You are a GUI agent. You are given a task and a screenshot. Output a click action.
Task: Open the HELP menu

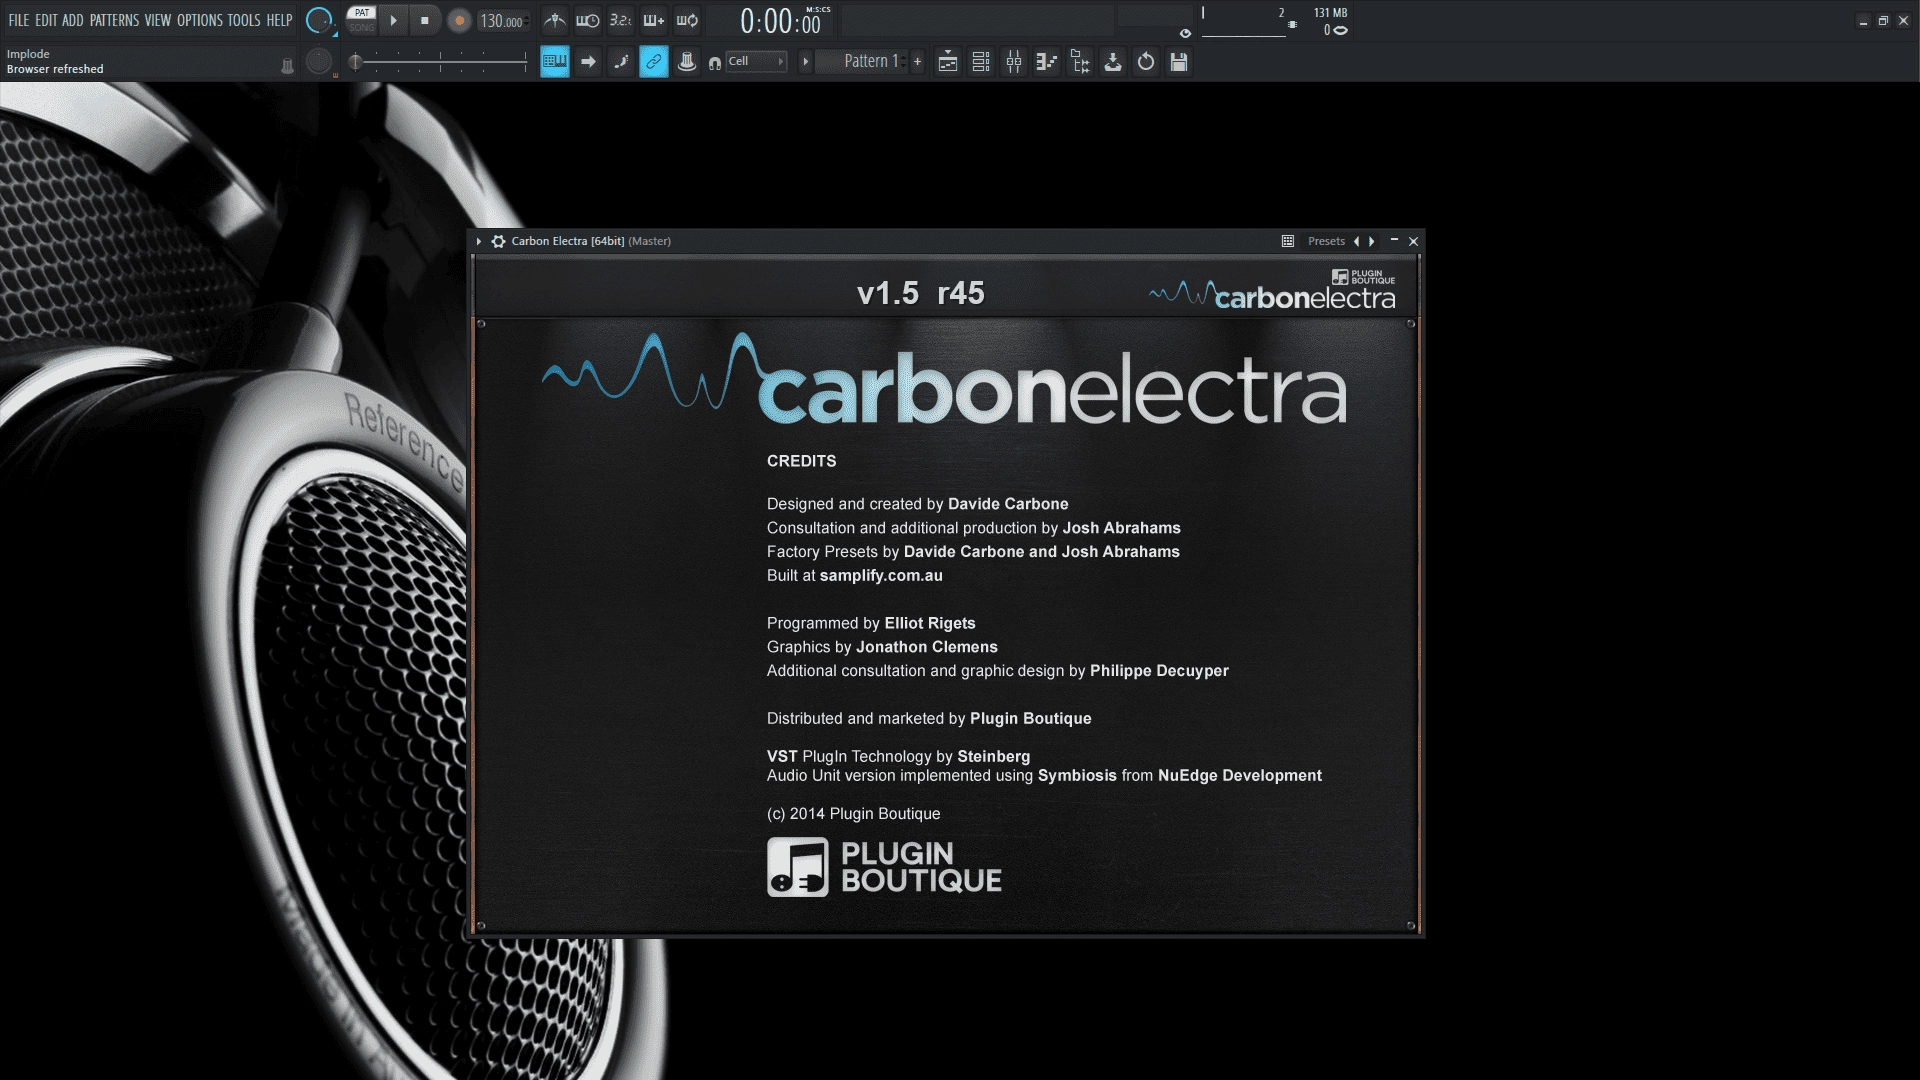[279, 20]
